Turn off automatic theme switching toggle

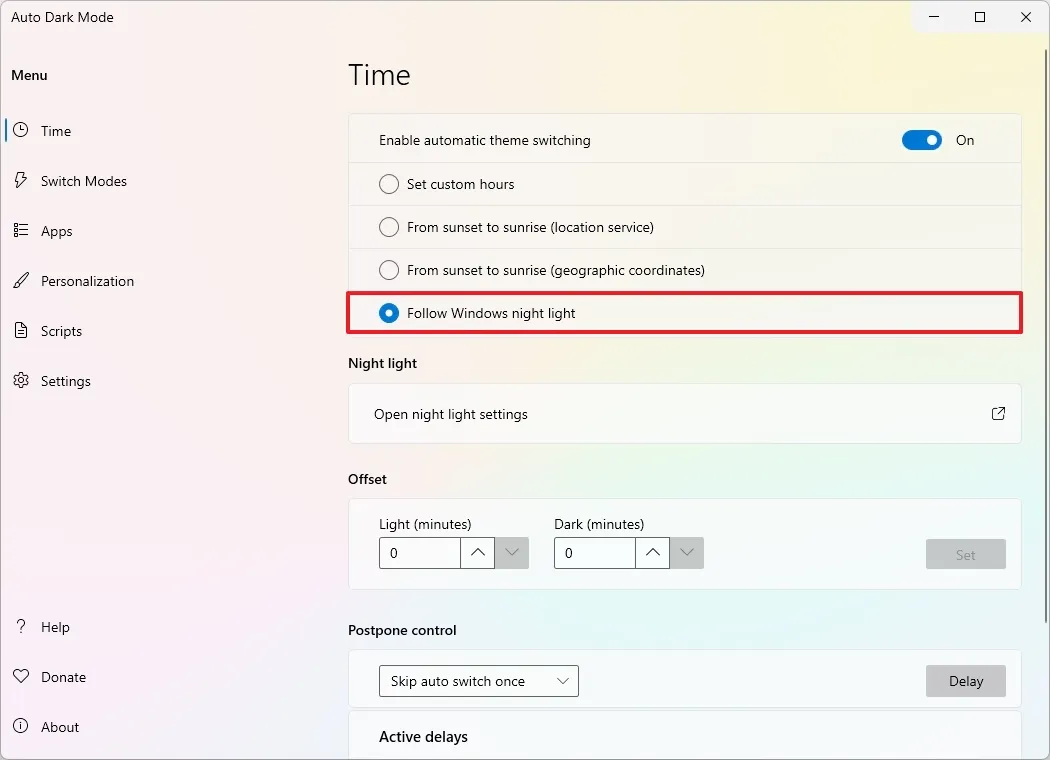[x=921, y=140]
